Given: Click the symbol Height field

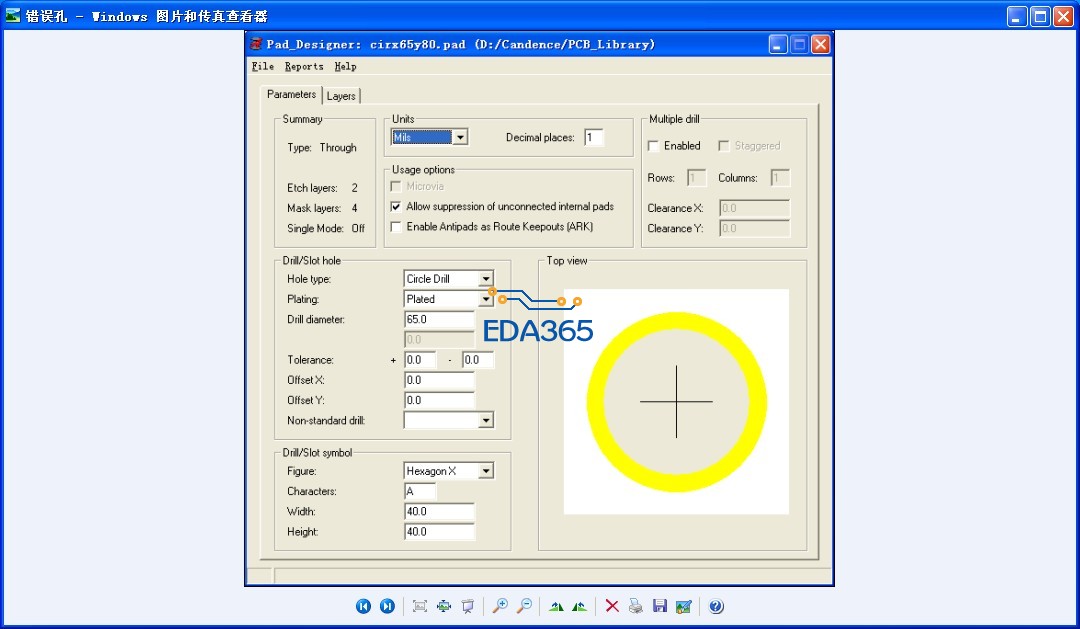Looking at the screenshot, I should 439,532.
